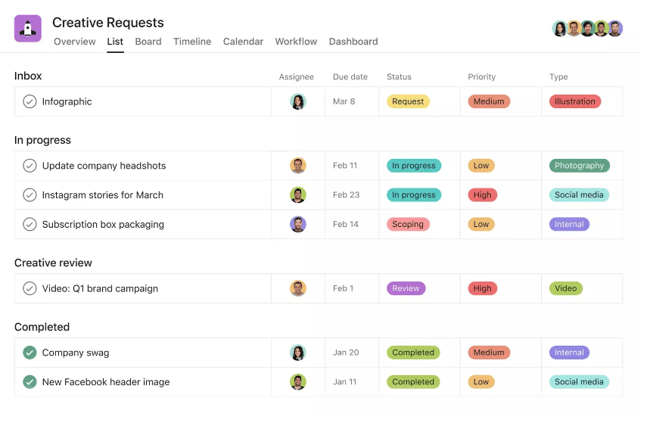Click assignee avatar for Video: Q1 brand campaign

coord(298,288)
